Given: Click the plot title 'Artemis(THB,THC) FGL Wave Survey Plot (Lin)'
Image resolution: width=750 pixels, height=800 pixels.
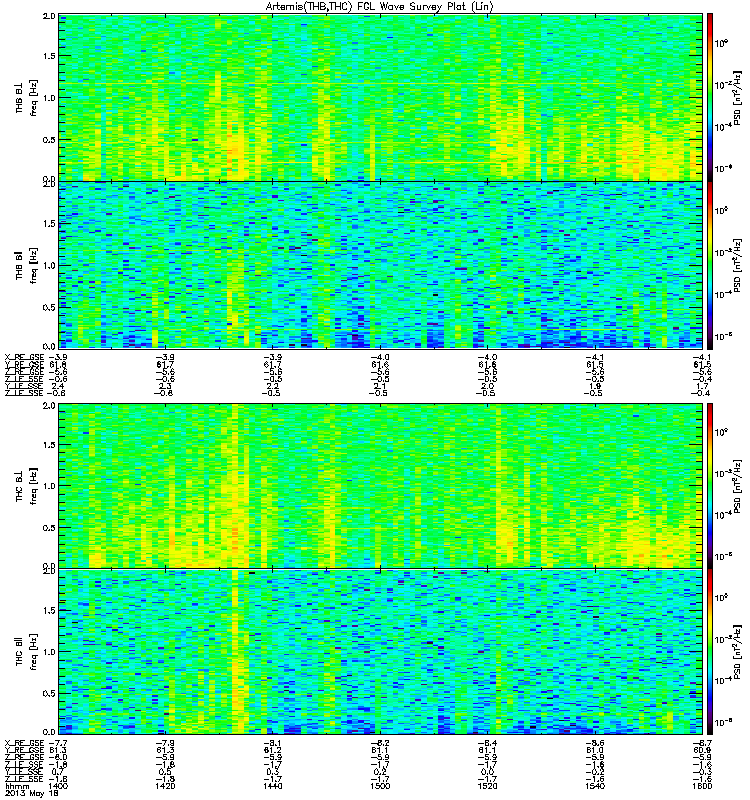Looking at the screenshot, I should pyautogui.click(x=379, y=7).
